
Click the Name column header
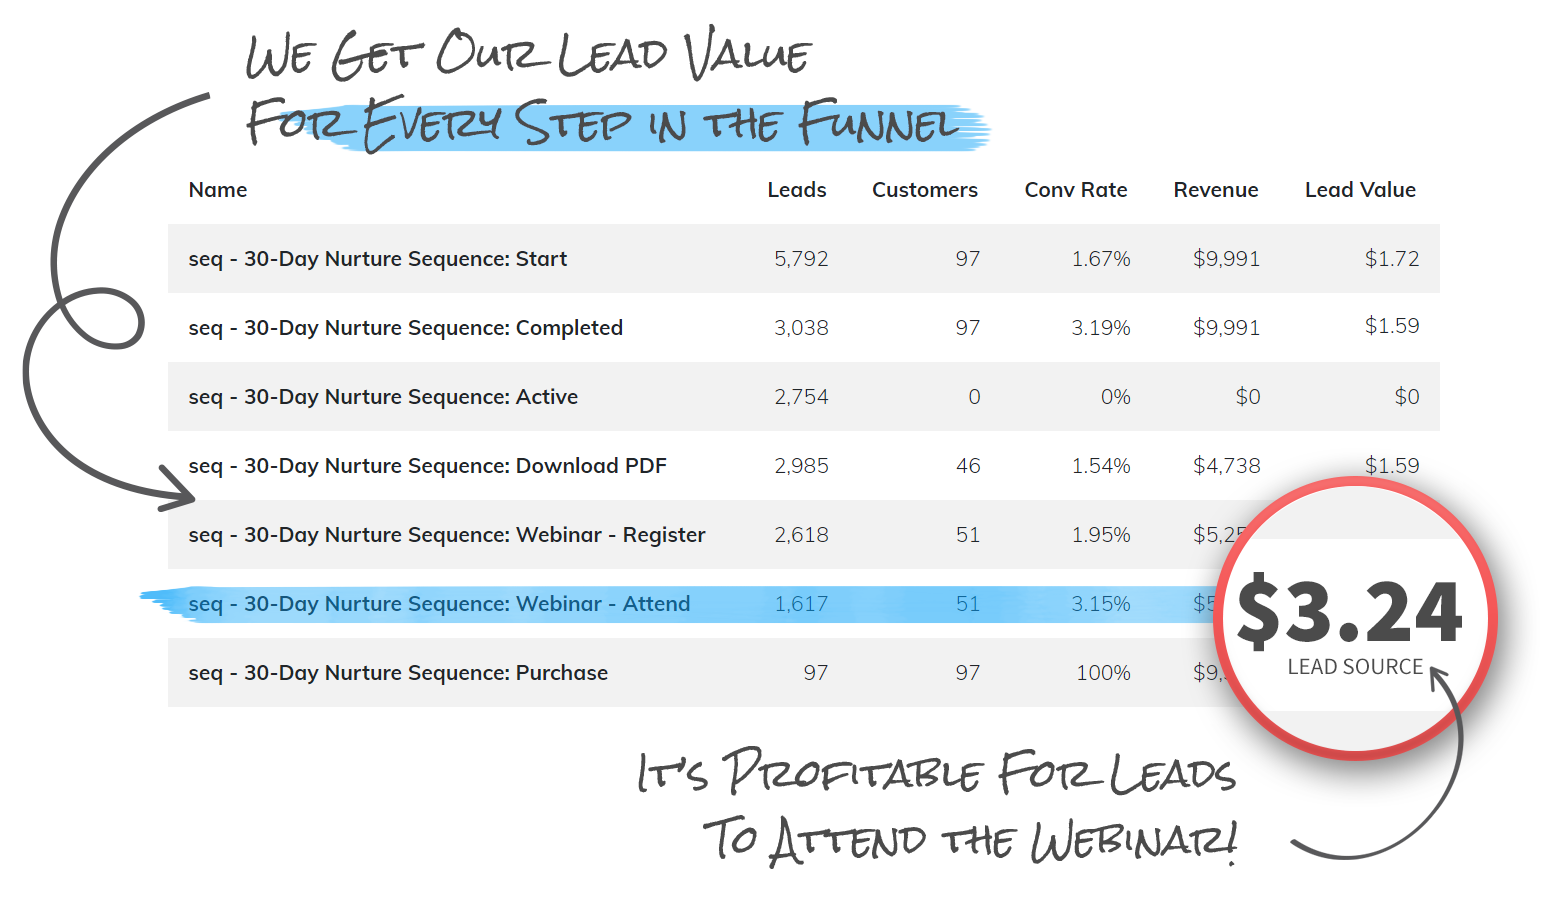tap(217, 189)
